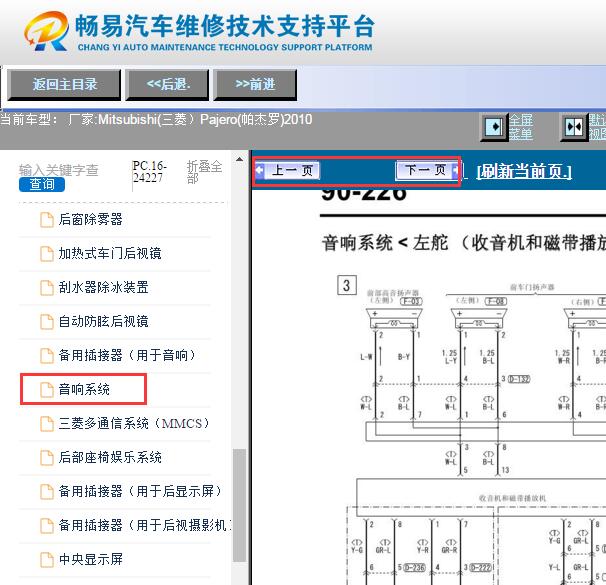This screenshot has height=585, width=606.
Task: Click the current vehicle model text
Action: click(156, 120)
